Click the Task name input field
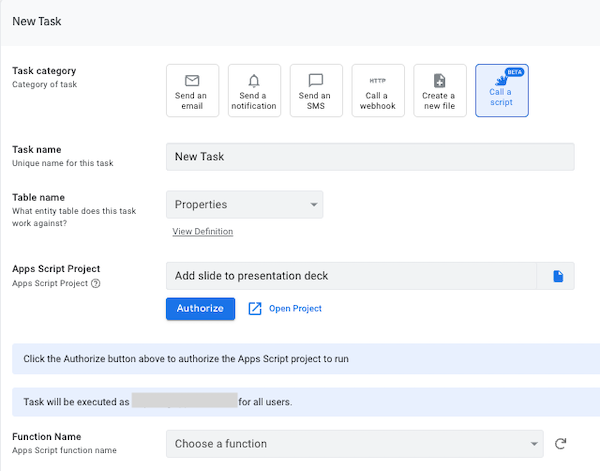Screen dimensions: 600x471 pos(370,157)
